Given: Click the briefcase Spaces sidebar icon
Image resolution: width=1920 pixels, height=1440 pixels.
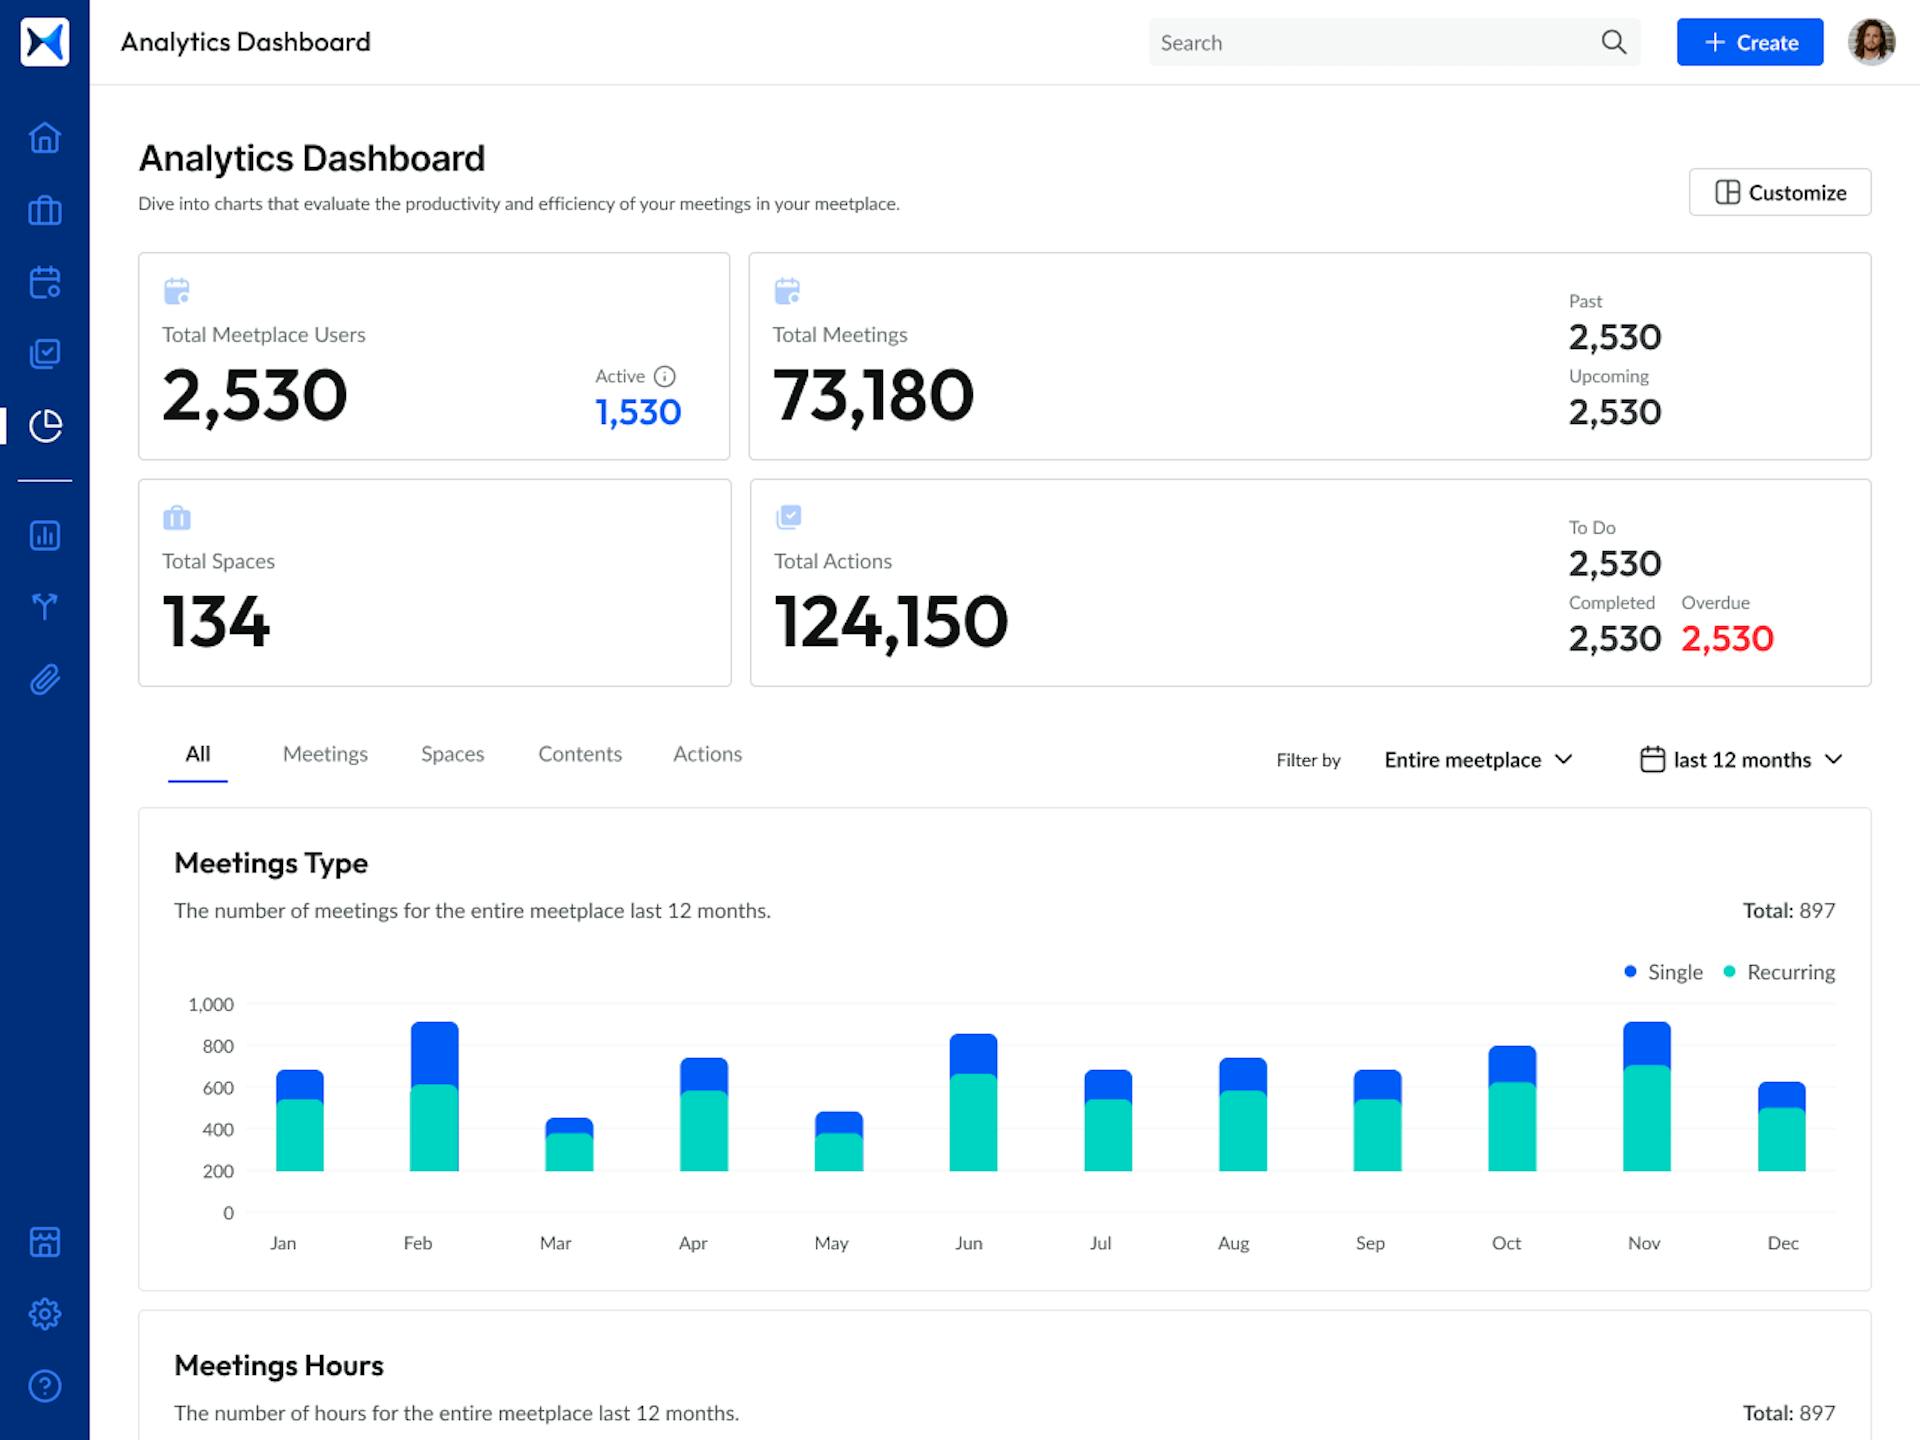Looking at the screenshot, I should pos(45,211).
